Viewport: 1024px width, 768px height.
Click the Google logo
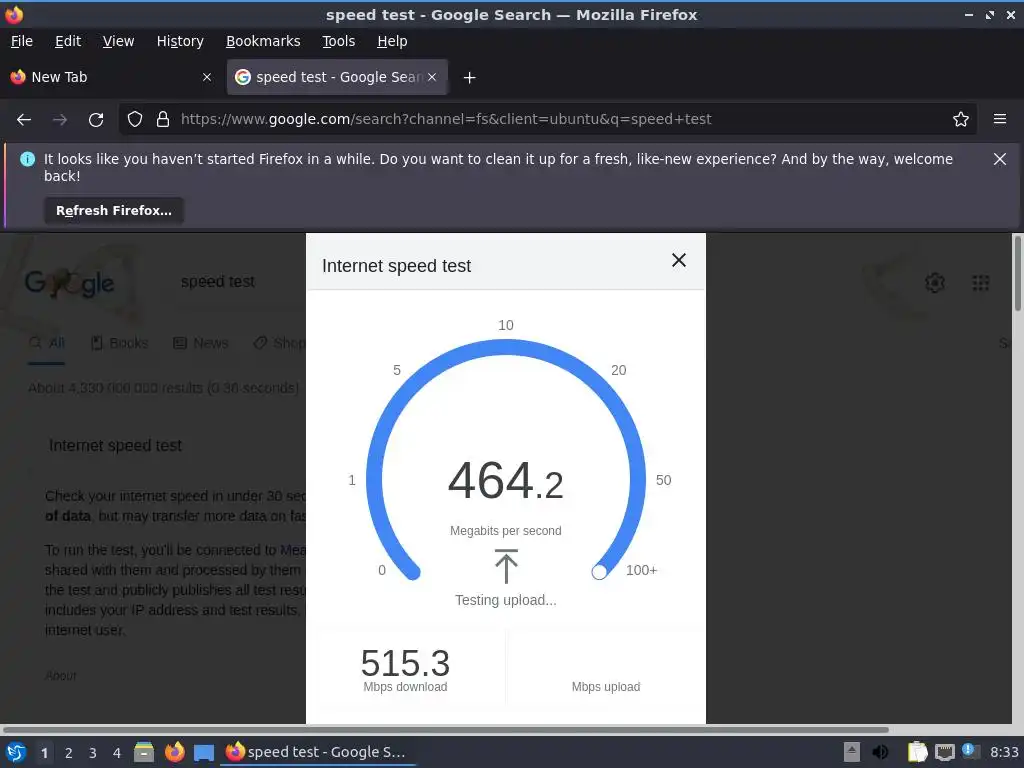(69, 283)
